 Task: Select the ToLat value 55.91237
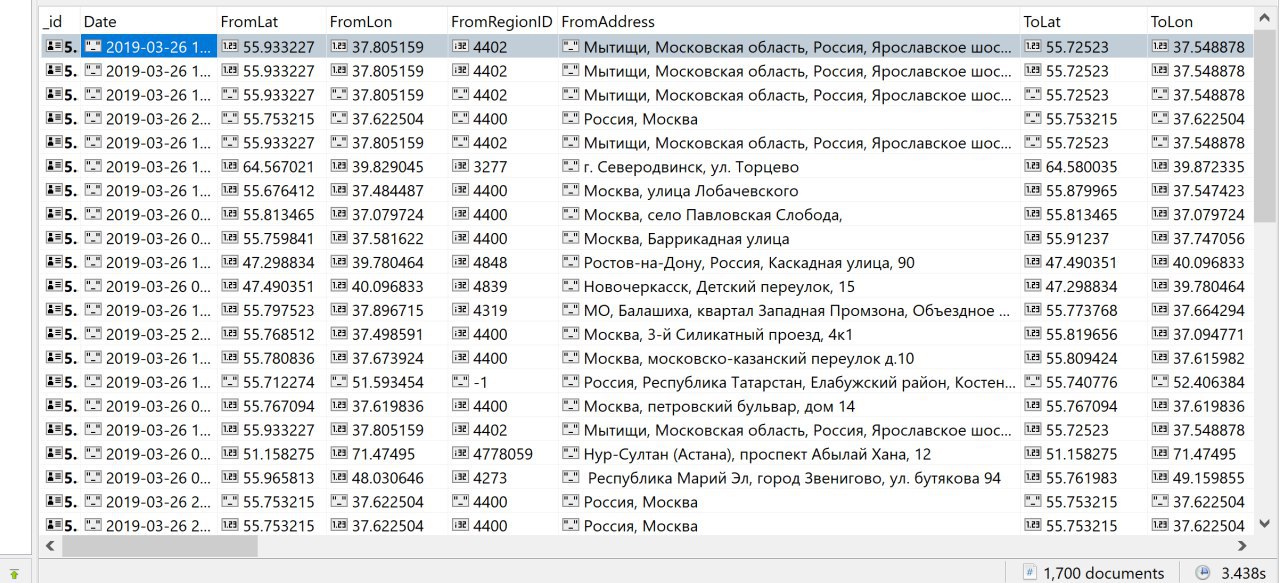click(1077, 239)
